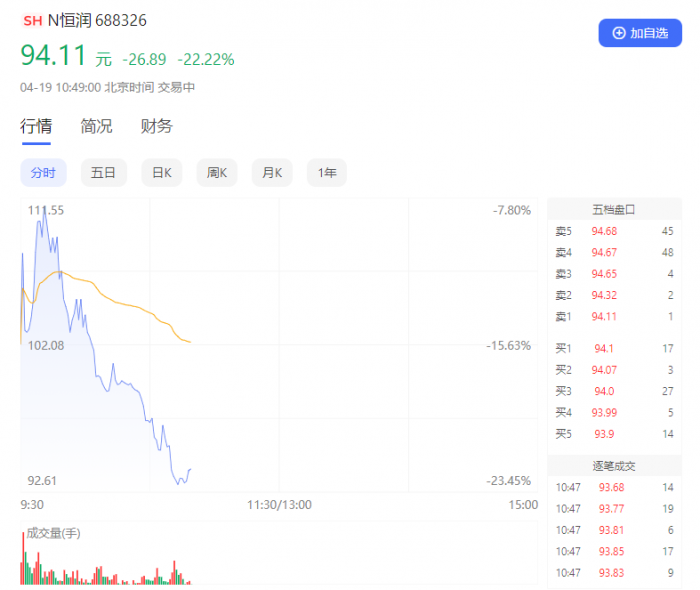Click the plus icon in 加自选 button
The image size is (700, 590).
(x=619, y=33)
